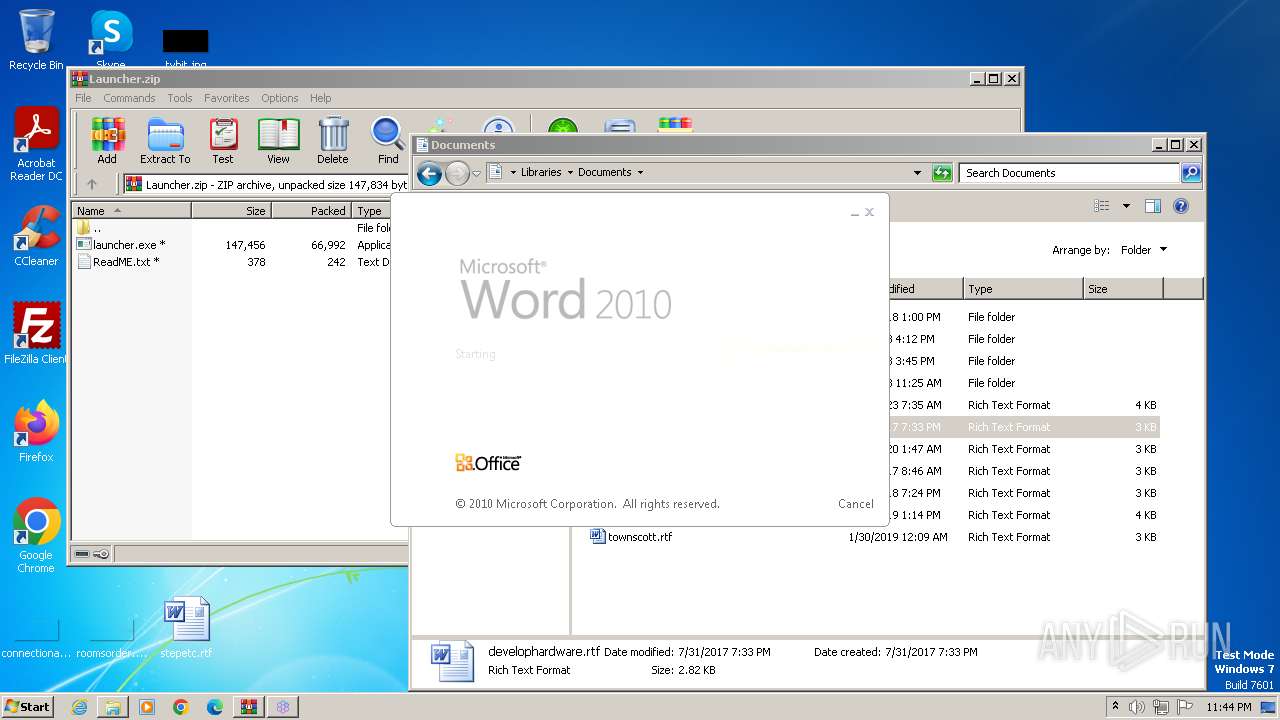1280x720 pixels.
Task: Open the Arrange by Folder dropdown
Action: click(1143, 250)
